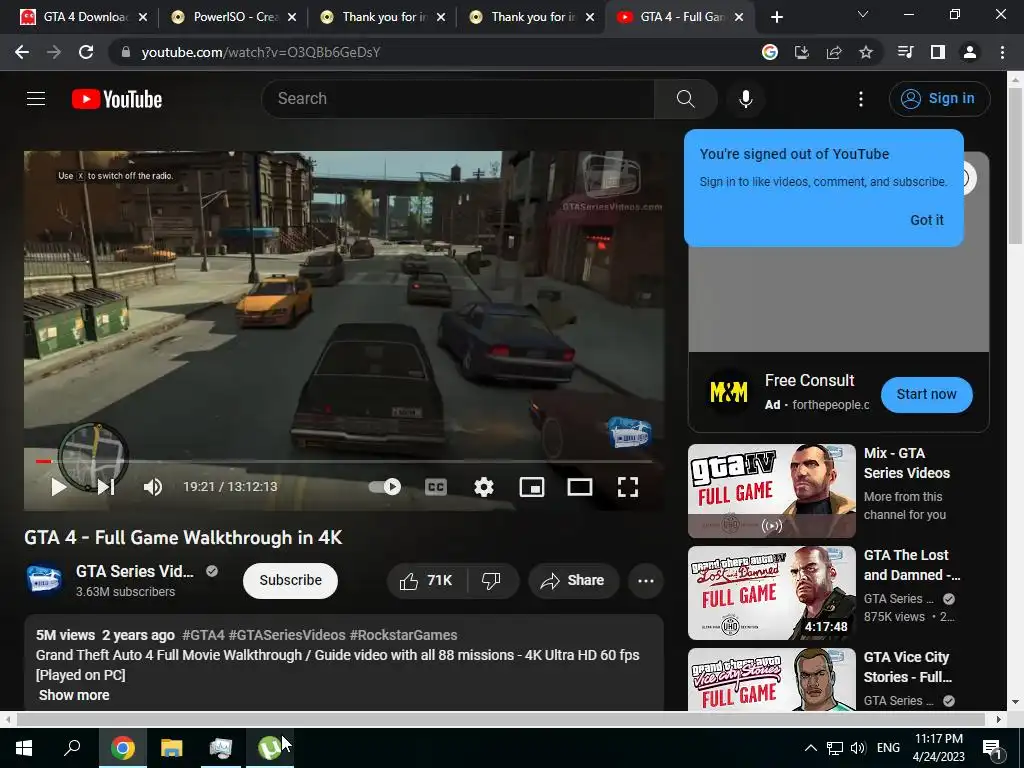Image resolution: width=1024 pixels, height=768 pixels.
Task: Seek on the video progress bar
Action: 344,461
